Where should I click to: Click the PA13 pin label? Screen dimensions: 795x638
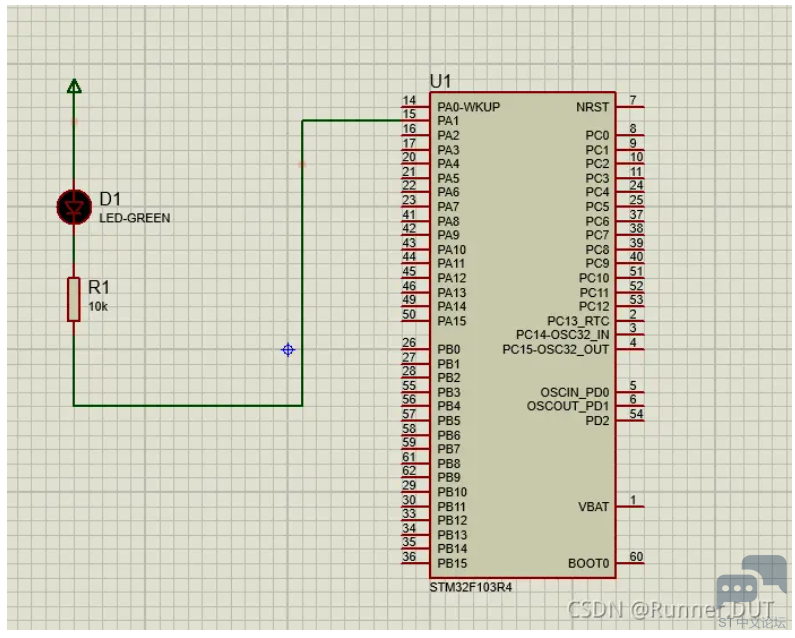[x=451, y=293]
